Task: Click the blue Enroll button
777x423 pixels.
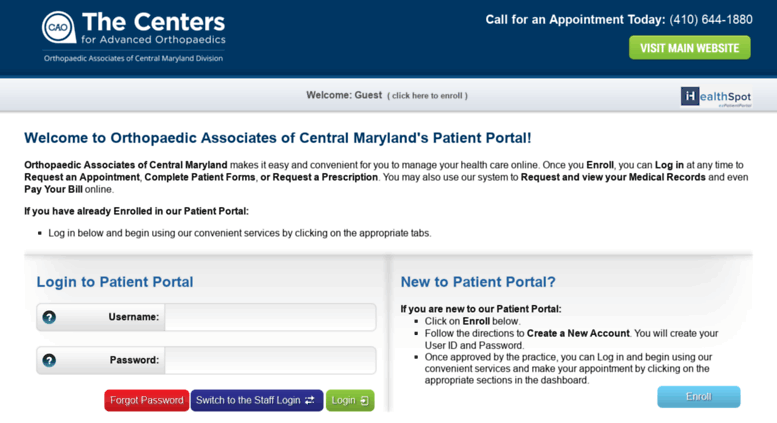Action: tap(699, 397)
